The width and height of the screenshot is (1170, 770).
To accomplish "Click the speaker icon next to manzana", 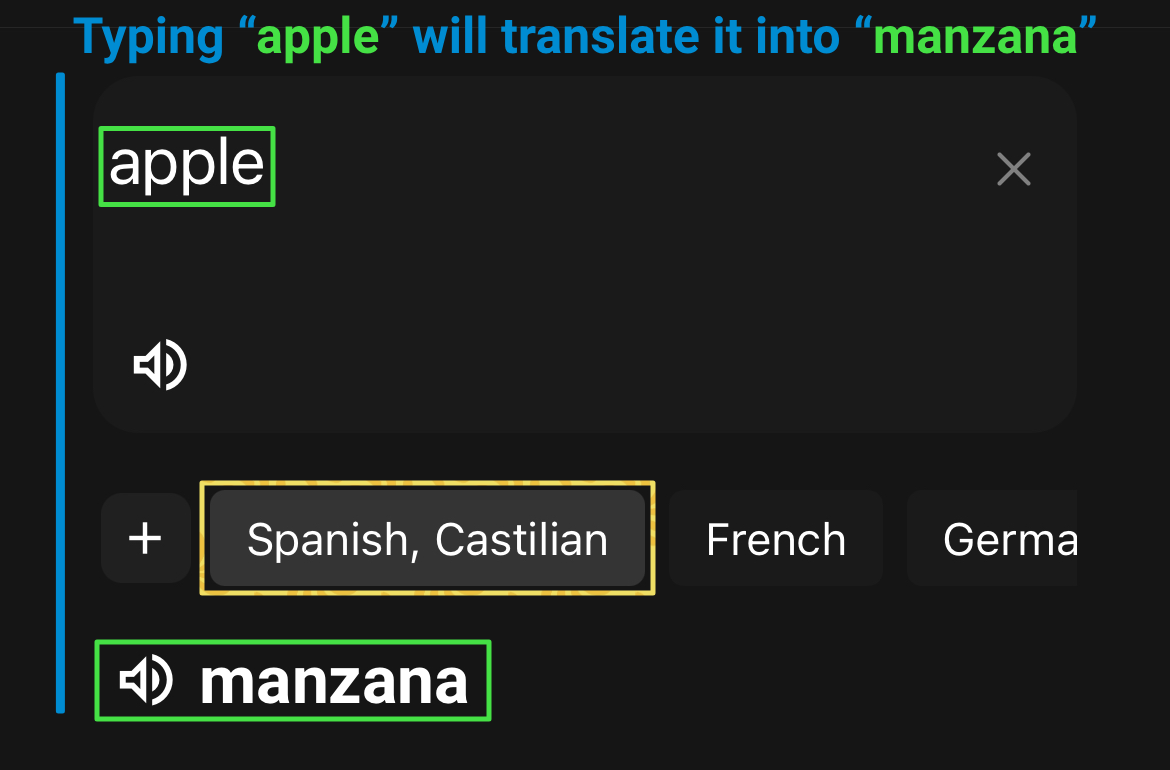I will click(x=146, y=679).
